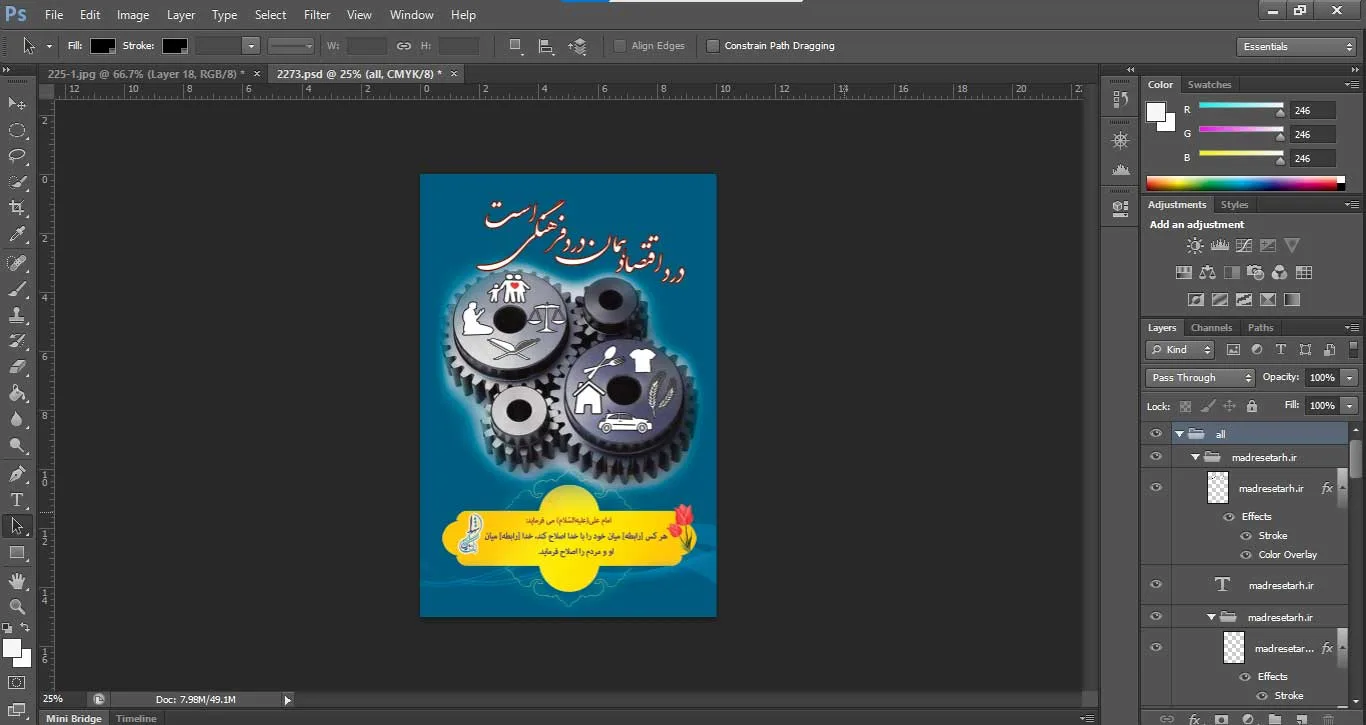Image resolution: width=1366 pixels, height=725 pixels.
Task: Hide the "all" layer group
Action: [1156, 434]
